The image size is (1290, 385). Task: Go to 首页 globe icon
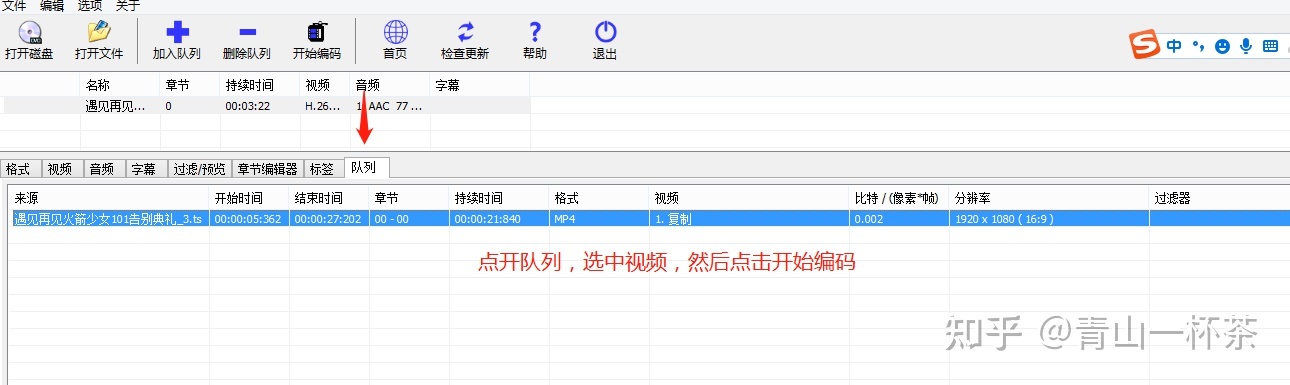pos(395,33)
